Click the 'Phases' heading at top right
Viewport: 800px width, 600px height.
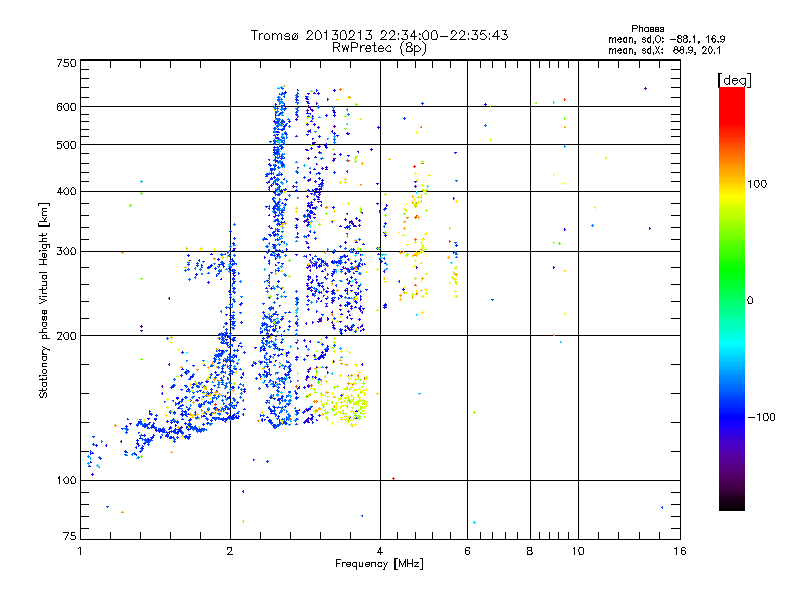pyautogui.click(x=647, y=29)
